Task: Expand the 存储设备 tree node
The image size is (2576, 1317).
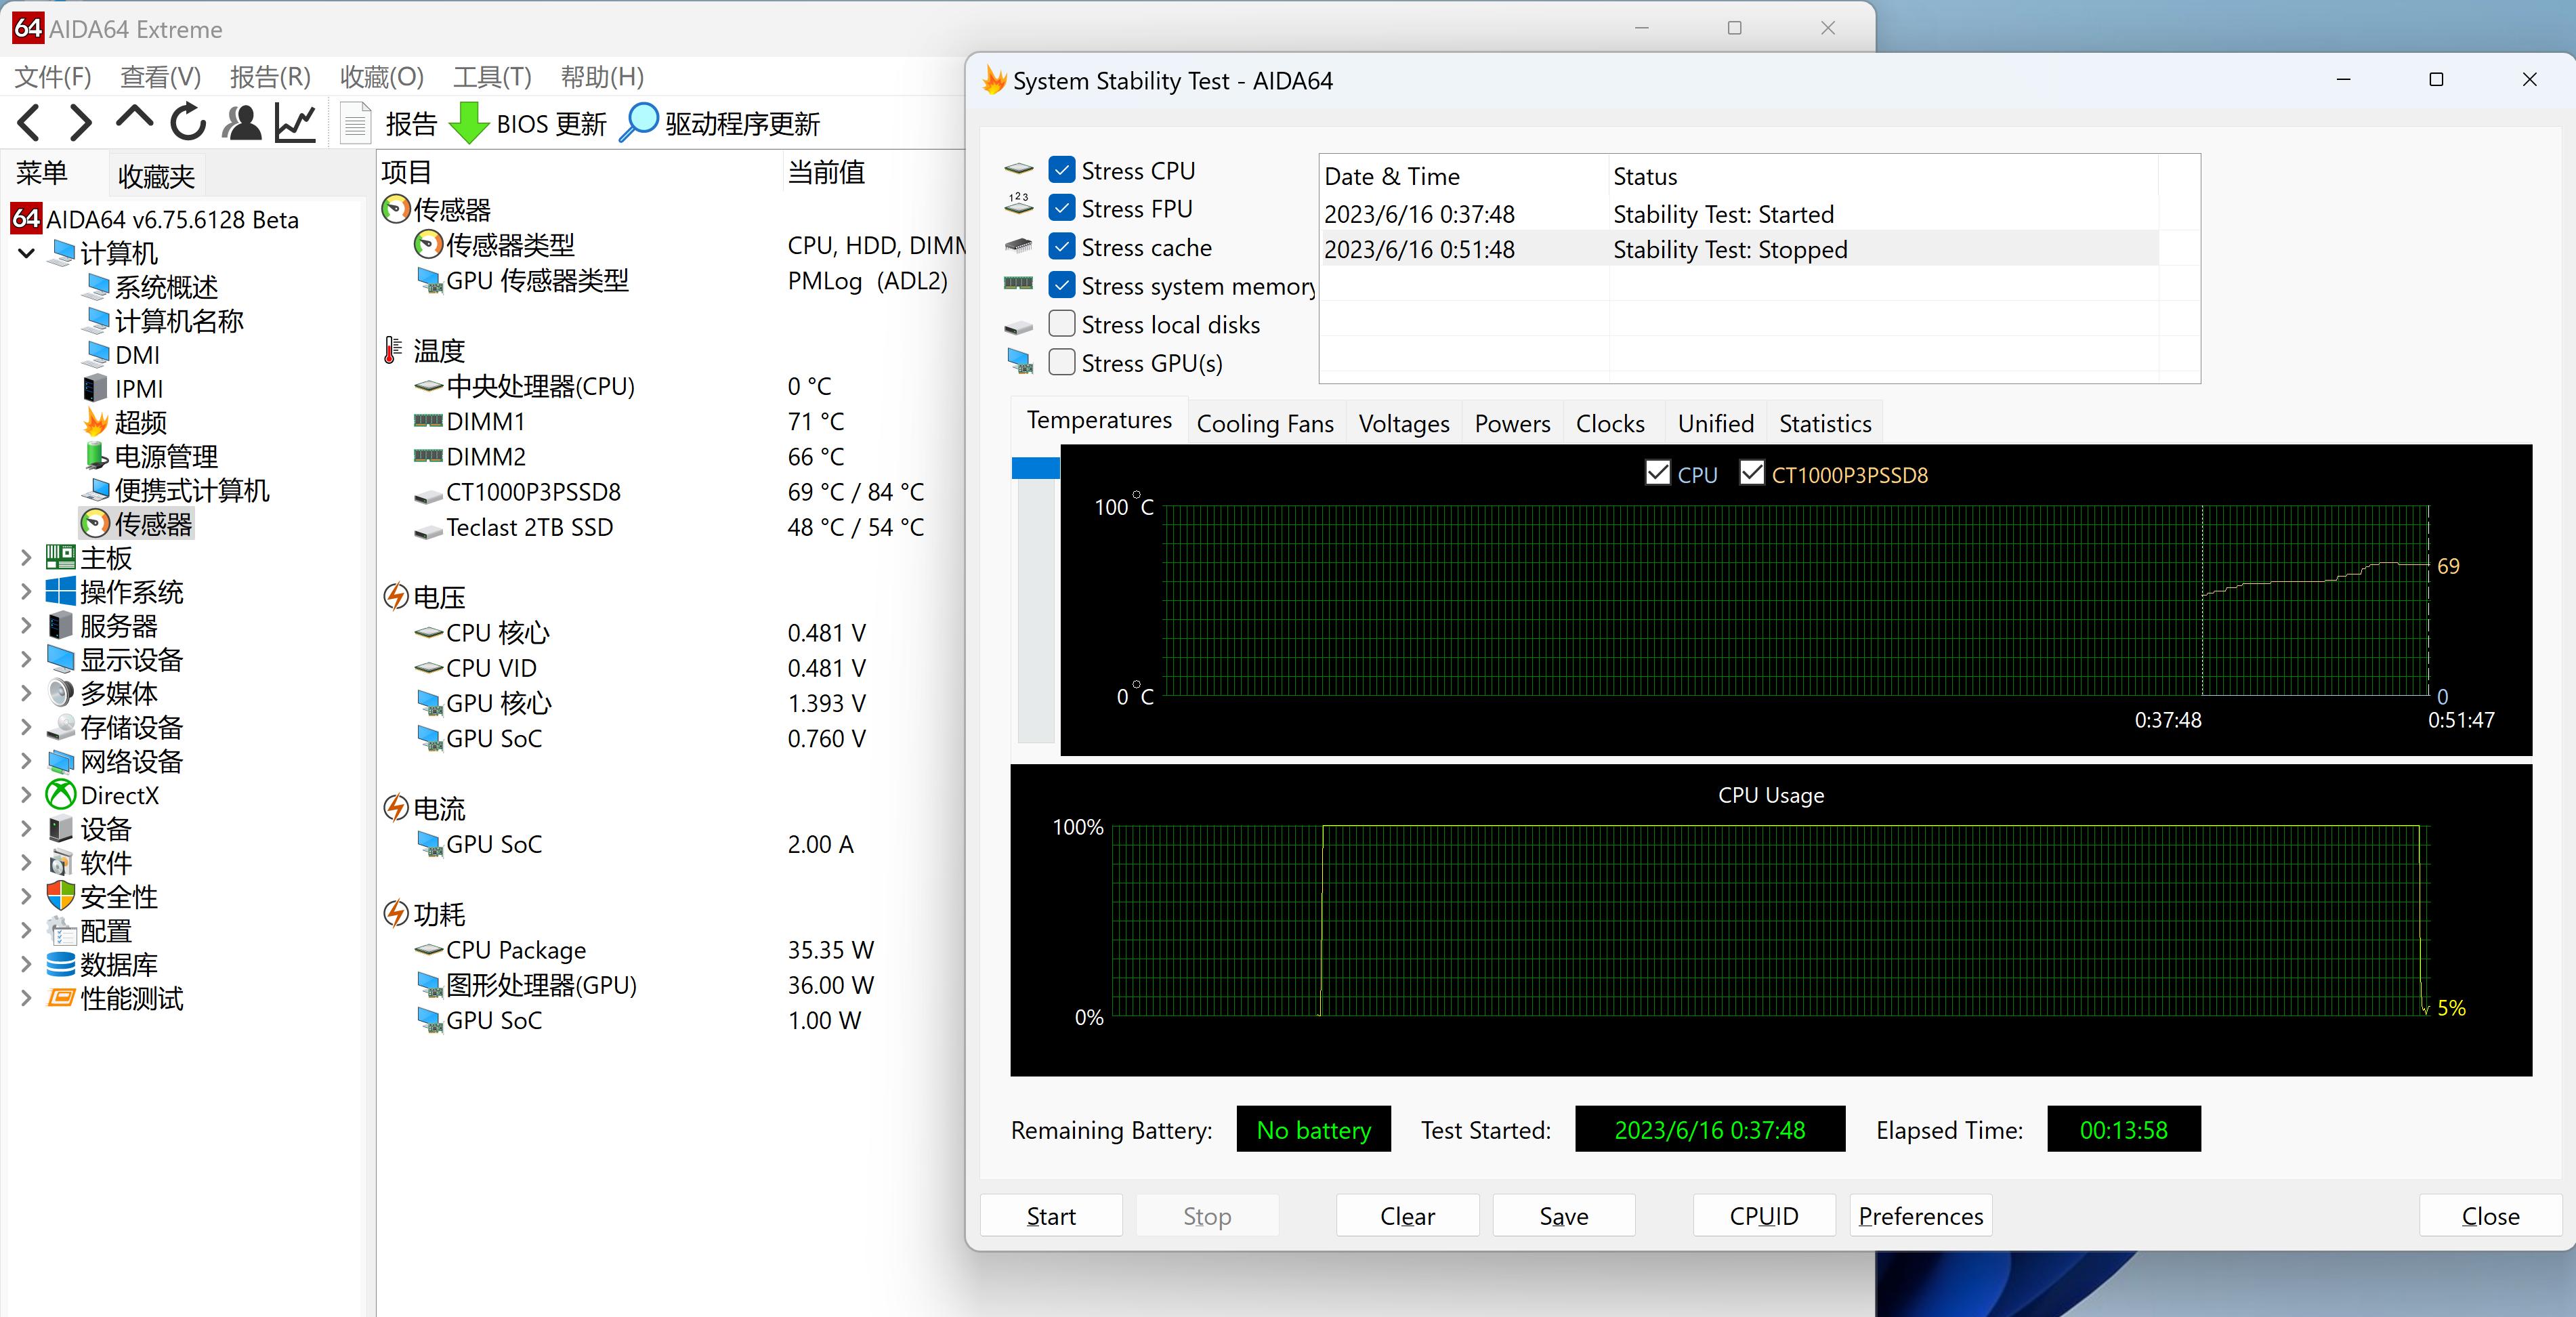Action: [x=26, y=727]
